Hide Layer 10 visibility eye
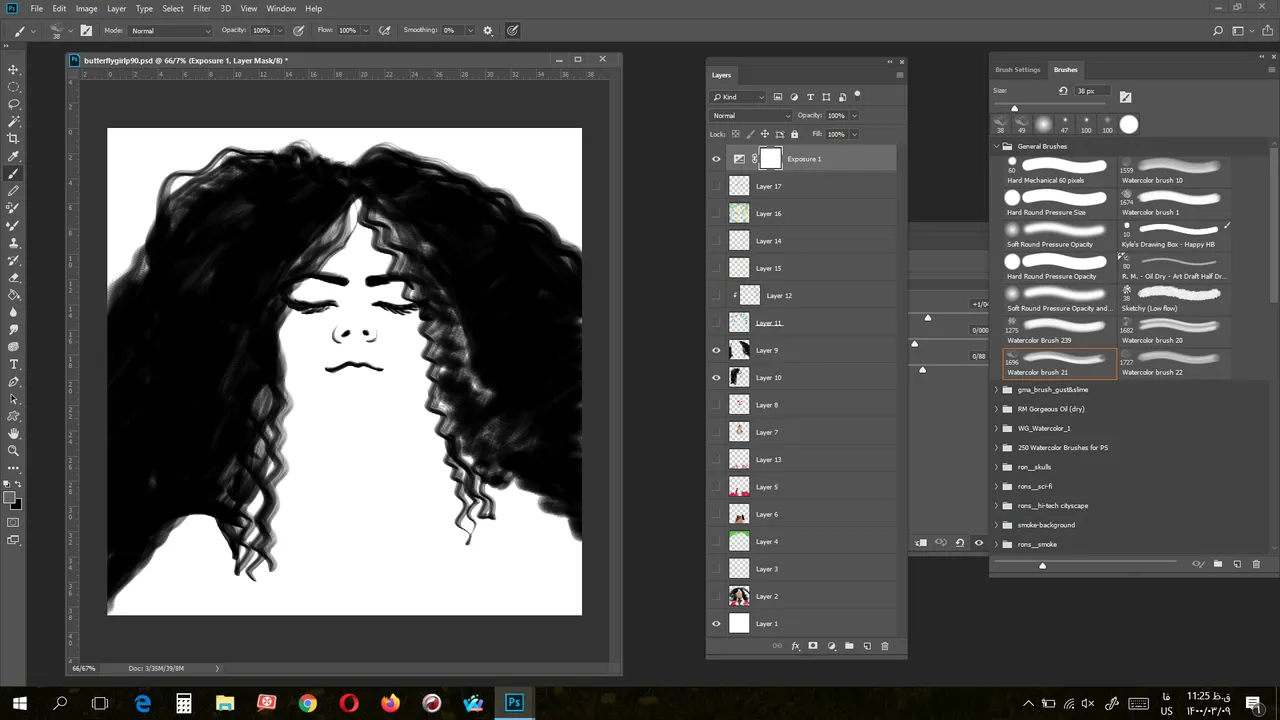 click(x=716, y=378)
